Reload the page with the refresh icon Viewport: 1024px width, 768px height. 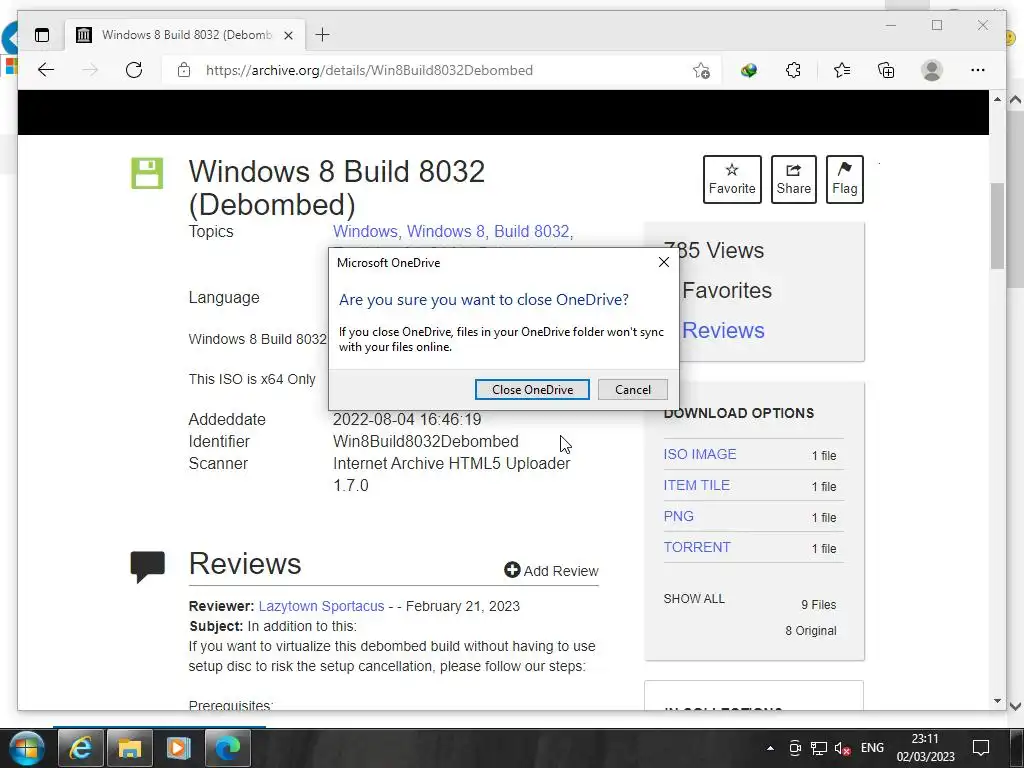point(134,70)
